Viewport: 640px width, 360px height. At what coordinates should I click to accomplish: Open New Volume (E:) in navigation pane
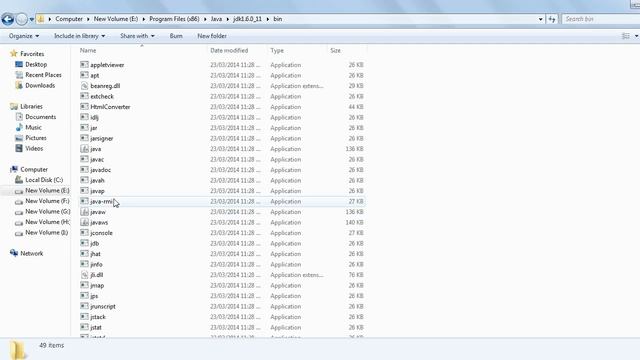[47, 191]
